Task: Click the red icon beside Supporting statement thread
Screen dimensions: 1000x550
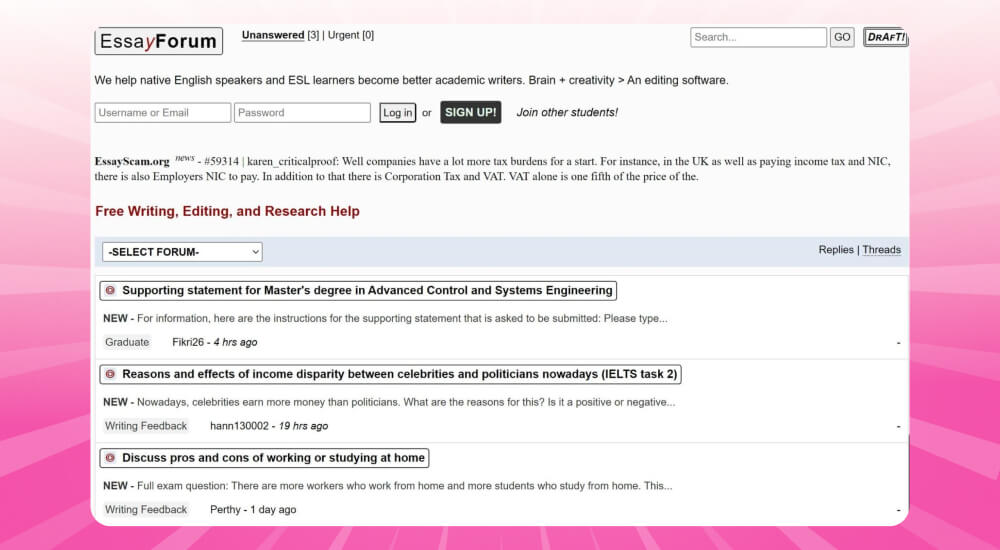Action: [x=110, y=291]
